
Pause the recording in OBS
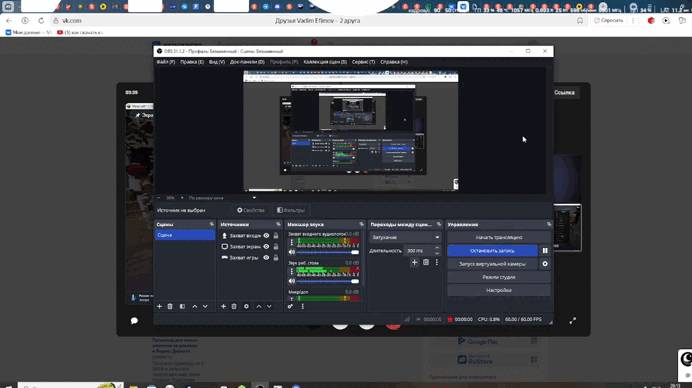click(x=545, y=251)
